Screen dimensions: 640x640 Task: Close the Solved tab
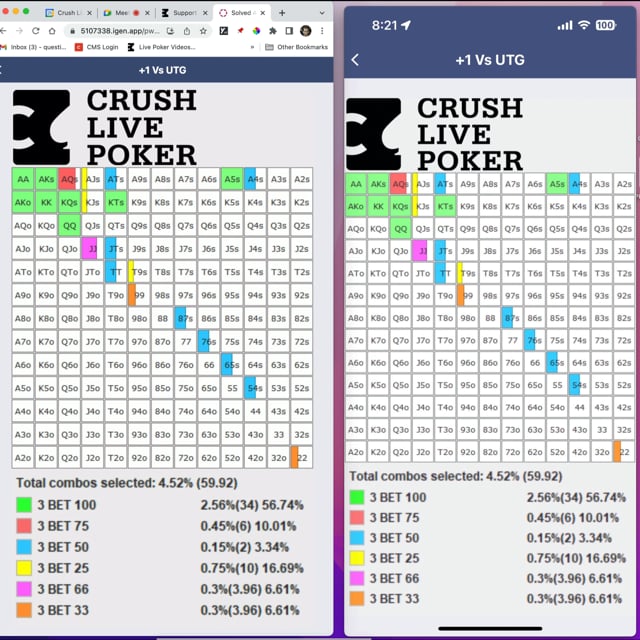[263, 13]
